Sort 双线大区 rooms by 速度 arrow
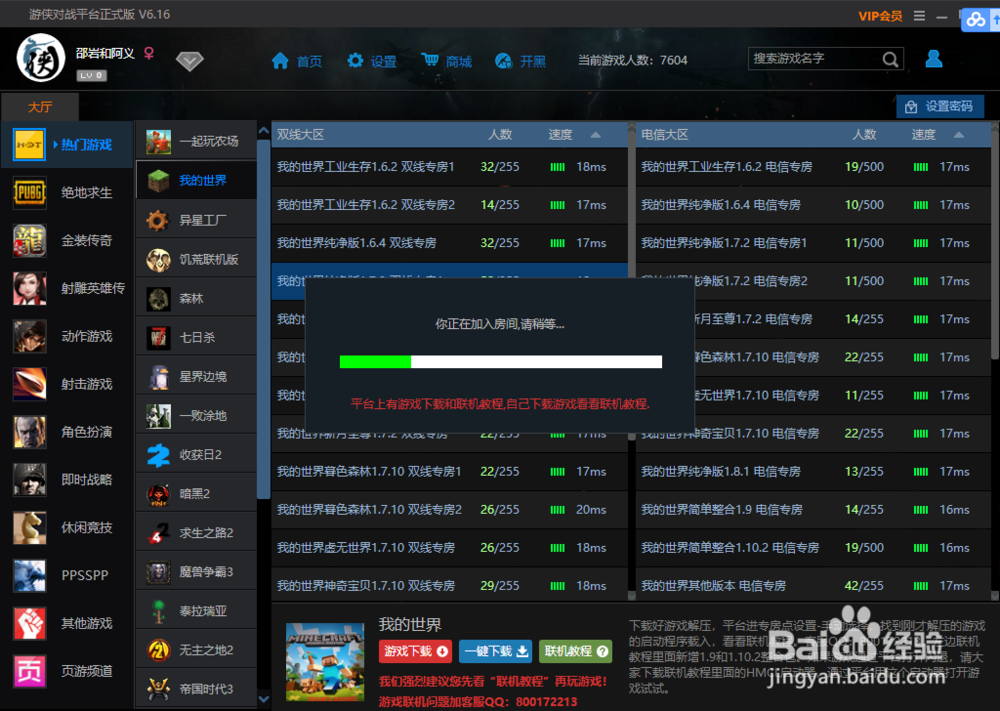 (x=596, y=135)
